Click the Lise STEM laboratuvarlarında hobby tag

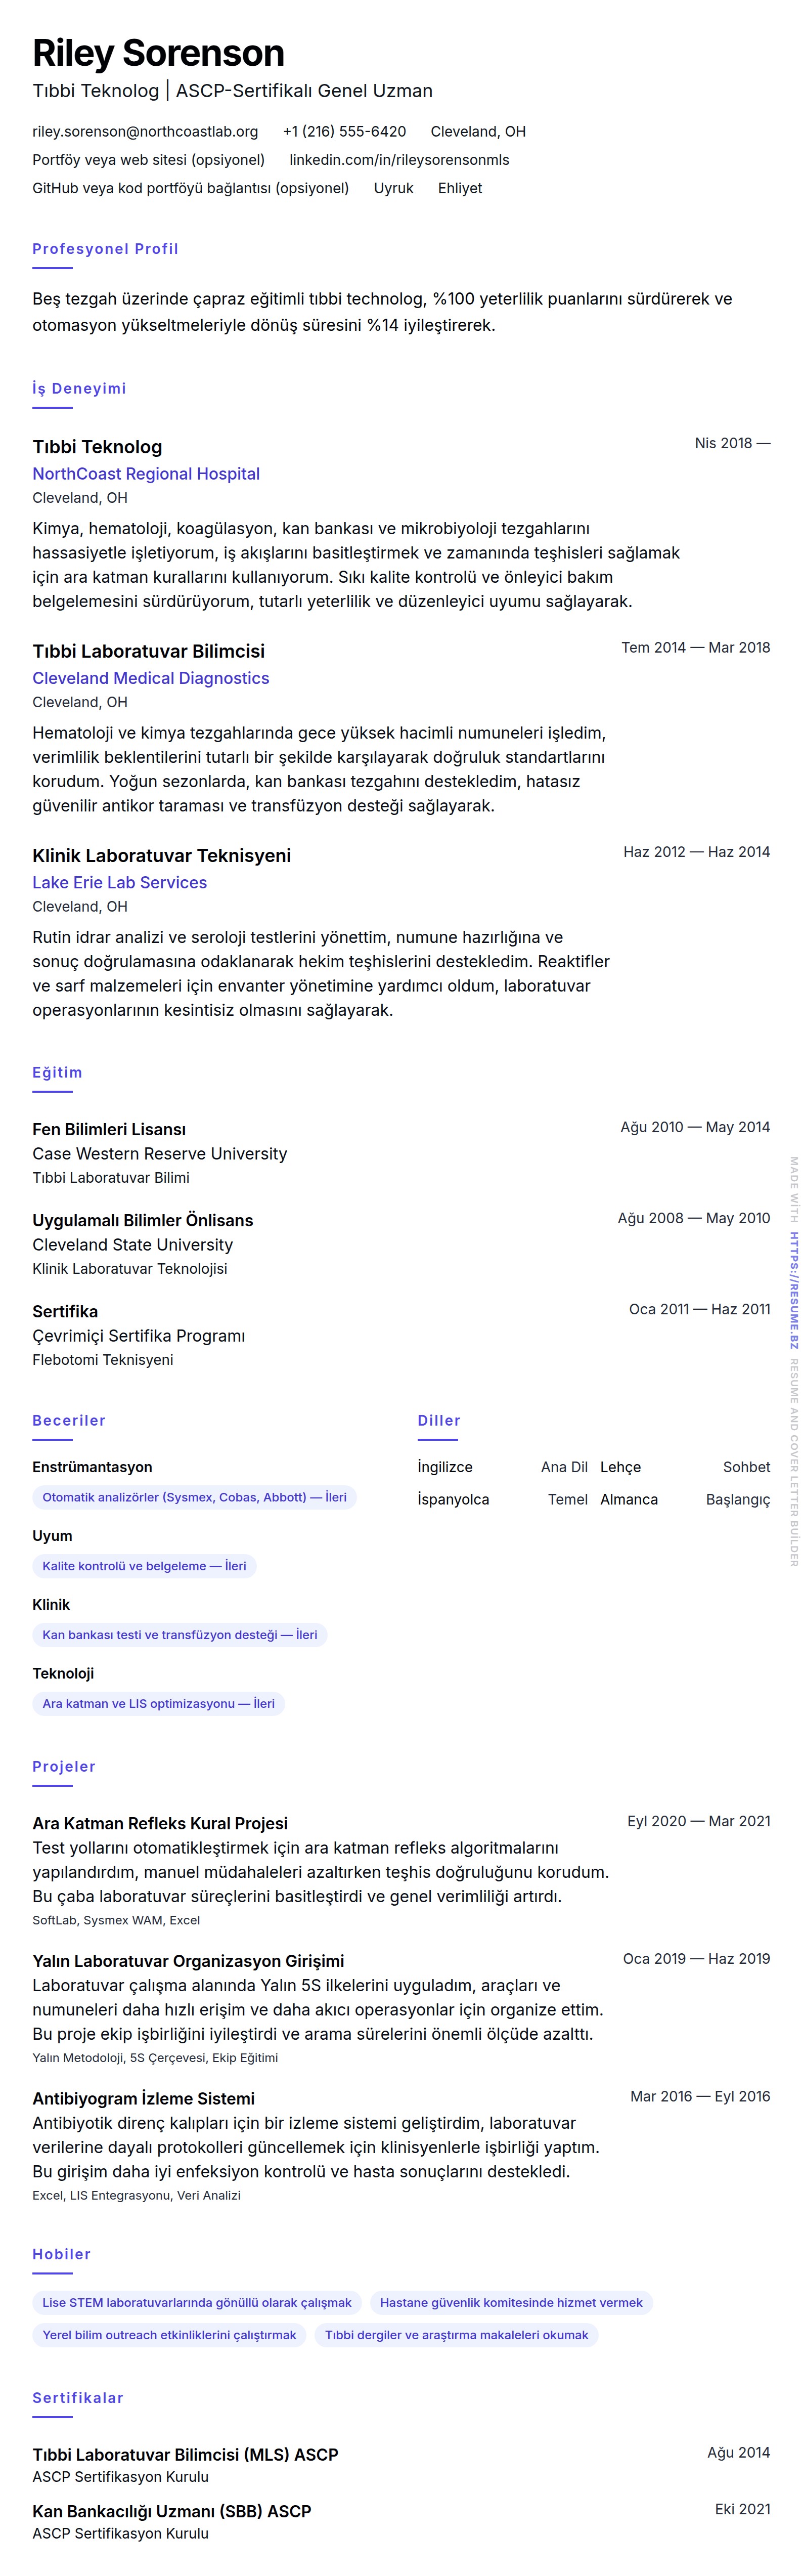point(197,2302)
